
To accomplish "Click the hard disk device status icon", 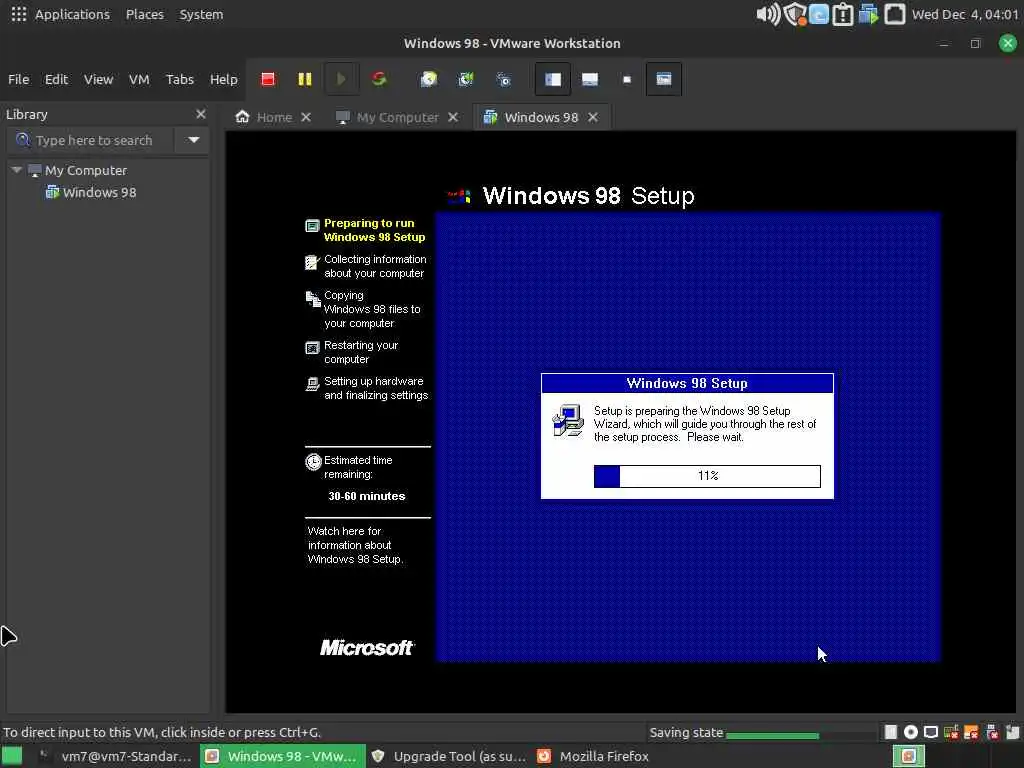I will [x=890, y=732].
